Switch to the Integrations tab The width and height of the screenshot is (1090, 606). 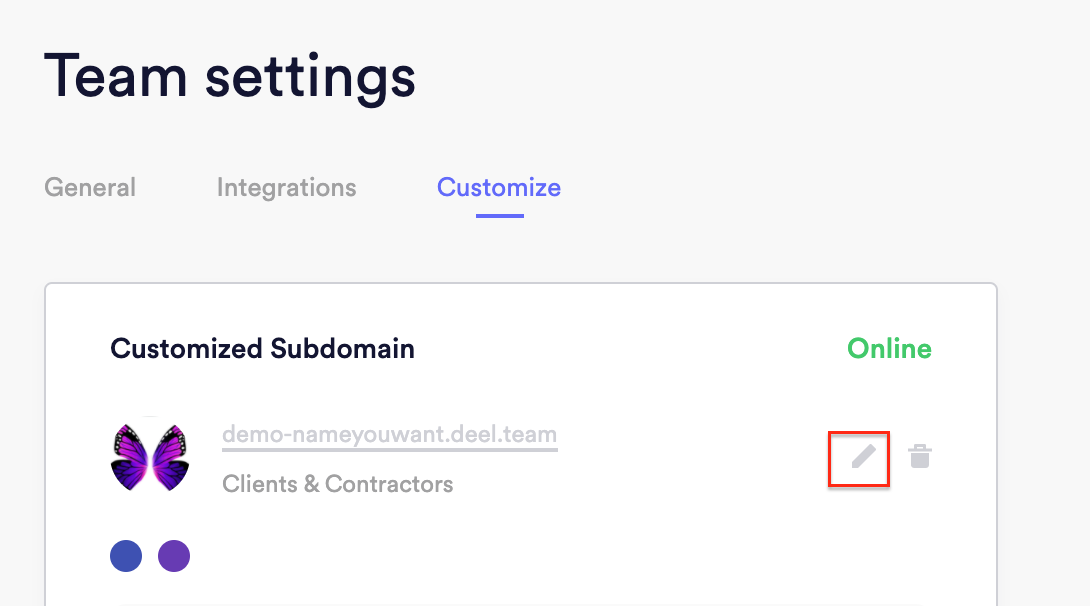coord(286,188)
